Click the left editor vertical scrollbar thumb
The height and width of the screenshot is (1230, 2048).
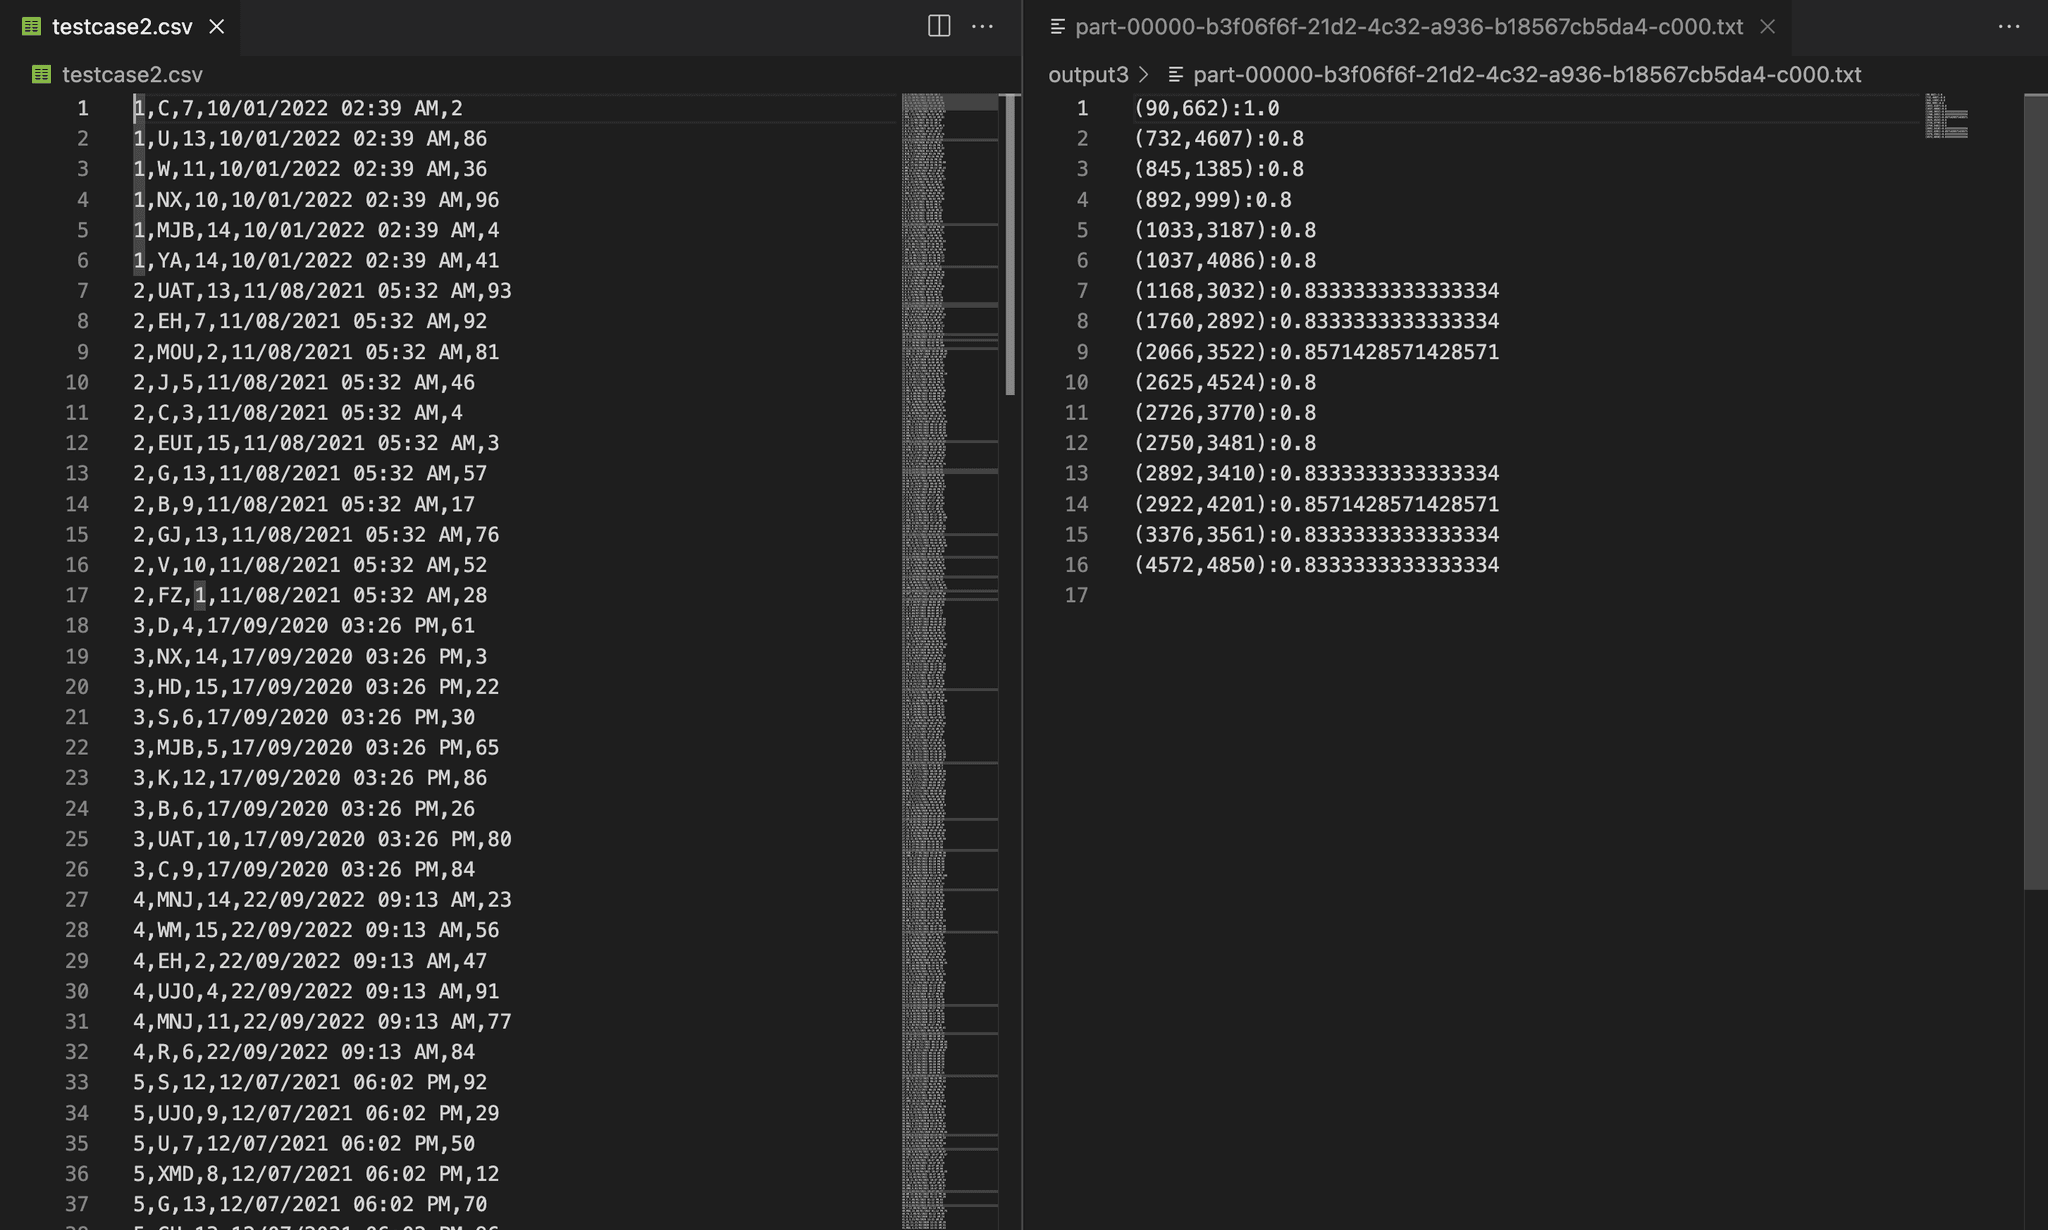click(x=1010, y=245)
